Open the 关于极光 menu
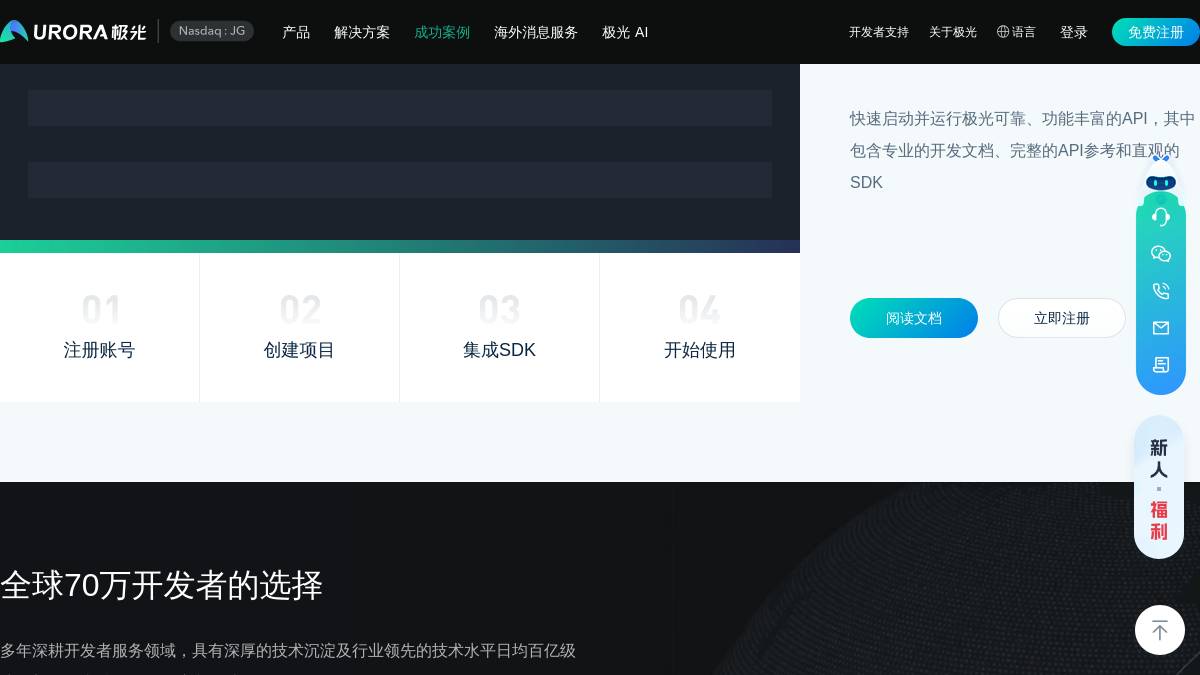The image size is (1200, 675). [x=953, y=32]
